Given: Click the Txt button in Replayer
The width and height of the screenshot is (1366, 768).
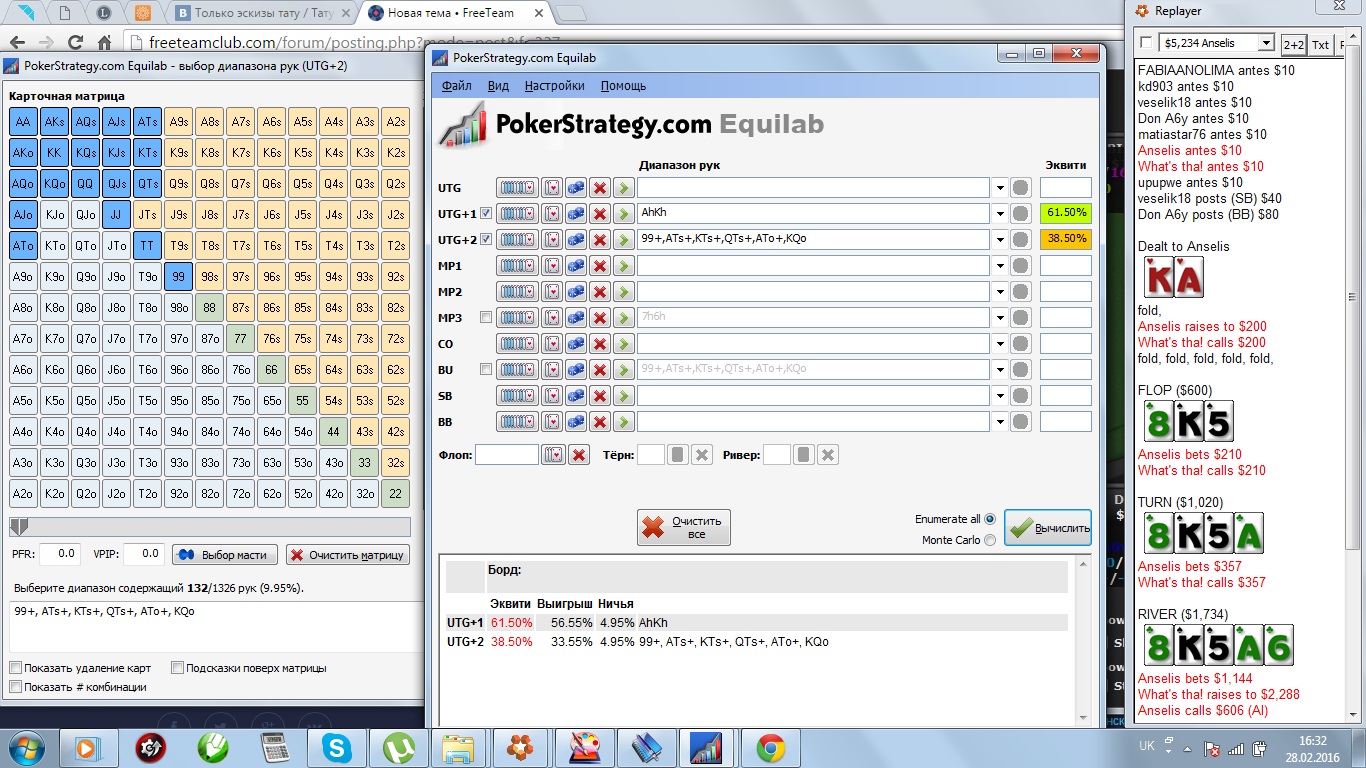Looking at the screenshot, I should tap(1320, 44).
